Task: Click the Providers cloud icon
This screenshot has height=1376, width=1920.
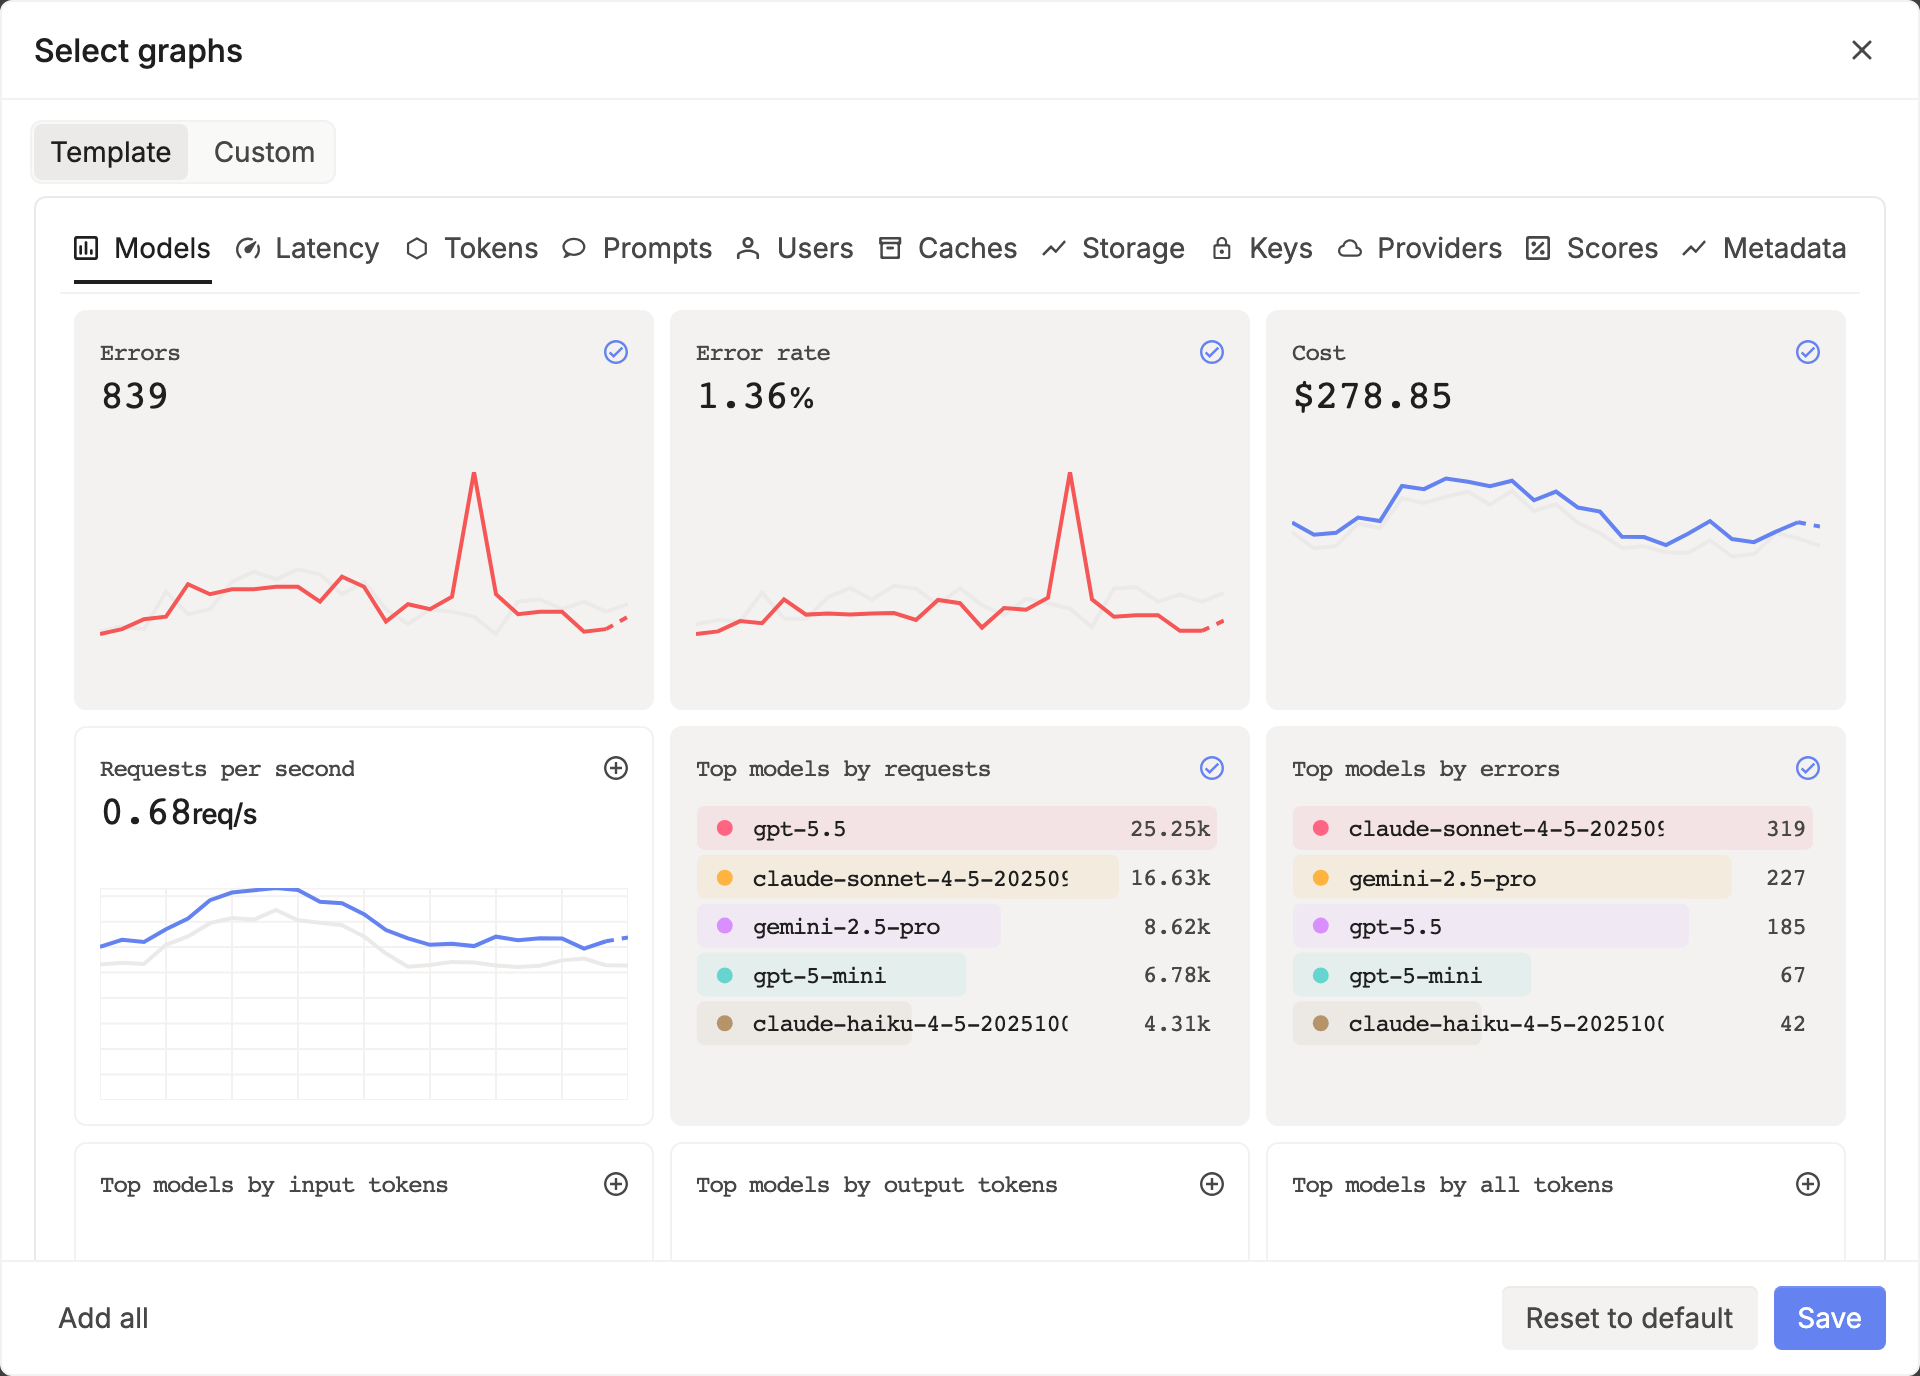Action: [x=1350, y=248]
